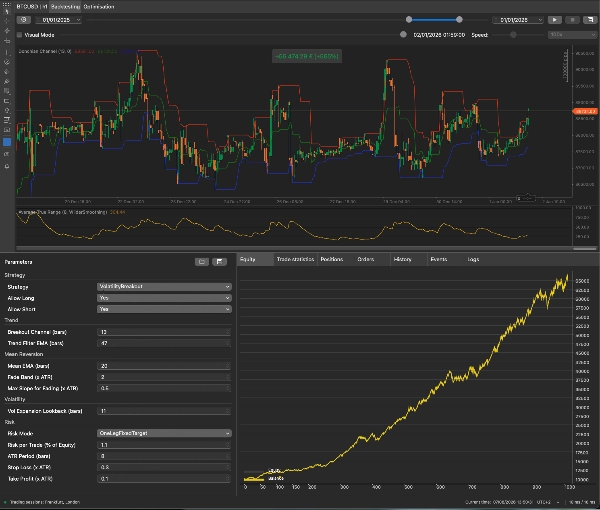Viewport: 600px width, 510px height.
Task: Click the green profit result label on chart
Action: tap(307, 56)
